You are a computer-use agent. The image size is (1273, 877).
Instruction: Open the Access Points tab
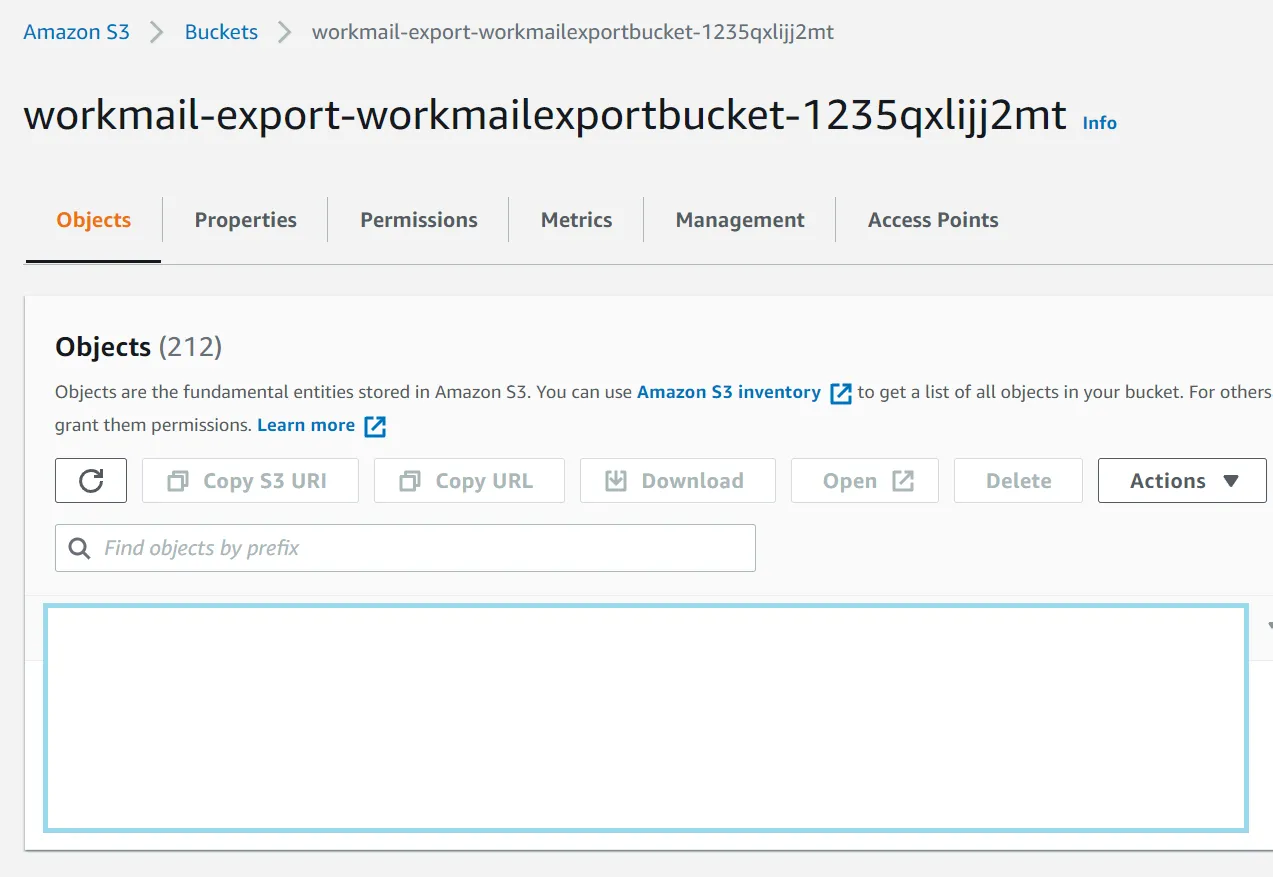[x=933, y=220]
